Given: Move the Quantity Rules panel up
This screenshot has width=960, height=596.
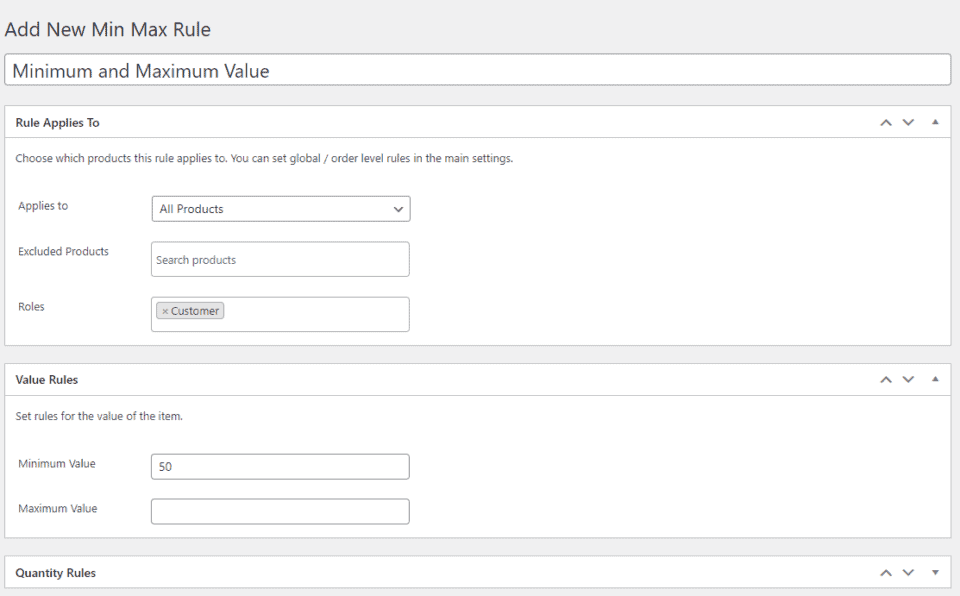Looking at the screenshot, I should [885, 572].
